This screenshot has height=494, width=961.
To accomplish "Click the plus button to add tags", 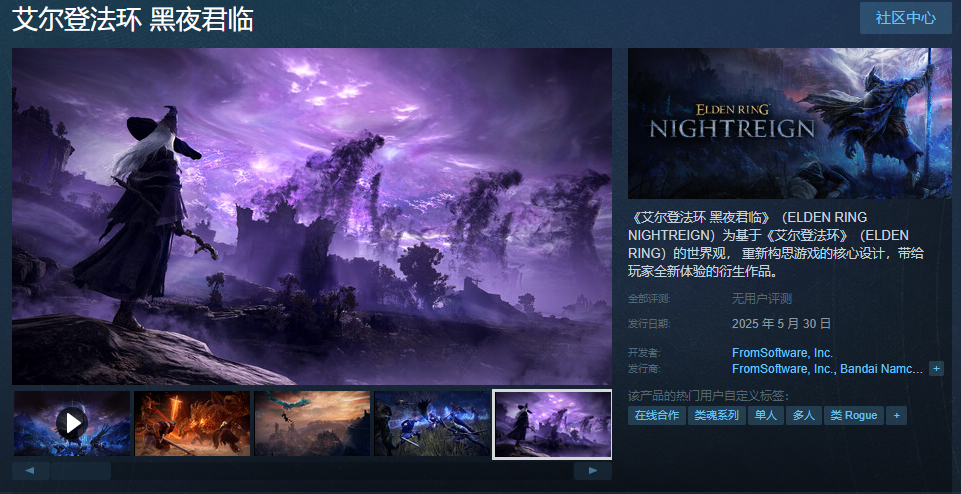I will pyautogui.click(x=896, y=415).
